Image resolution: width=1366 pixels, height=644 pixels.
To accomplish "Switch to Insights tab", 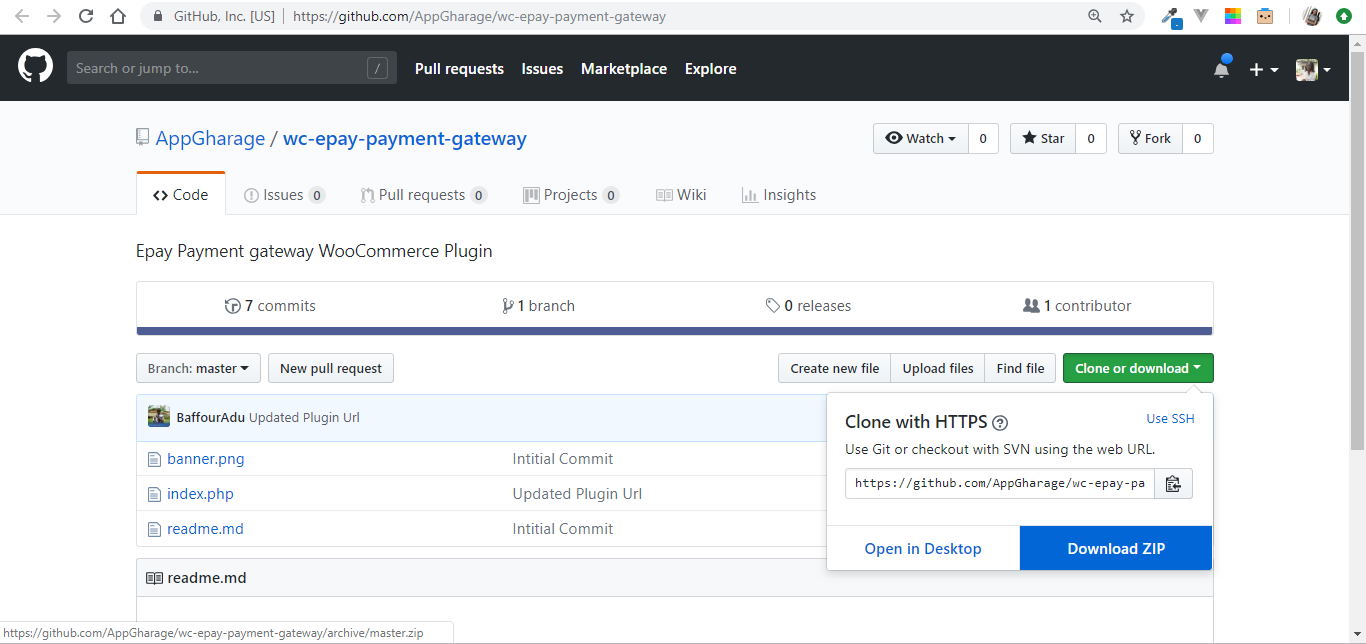I will pos(779,194).
